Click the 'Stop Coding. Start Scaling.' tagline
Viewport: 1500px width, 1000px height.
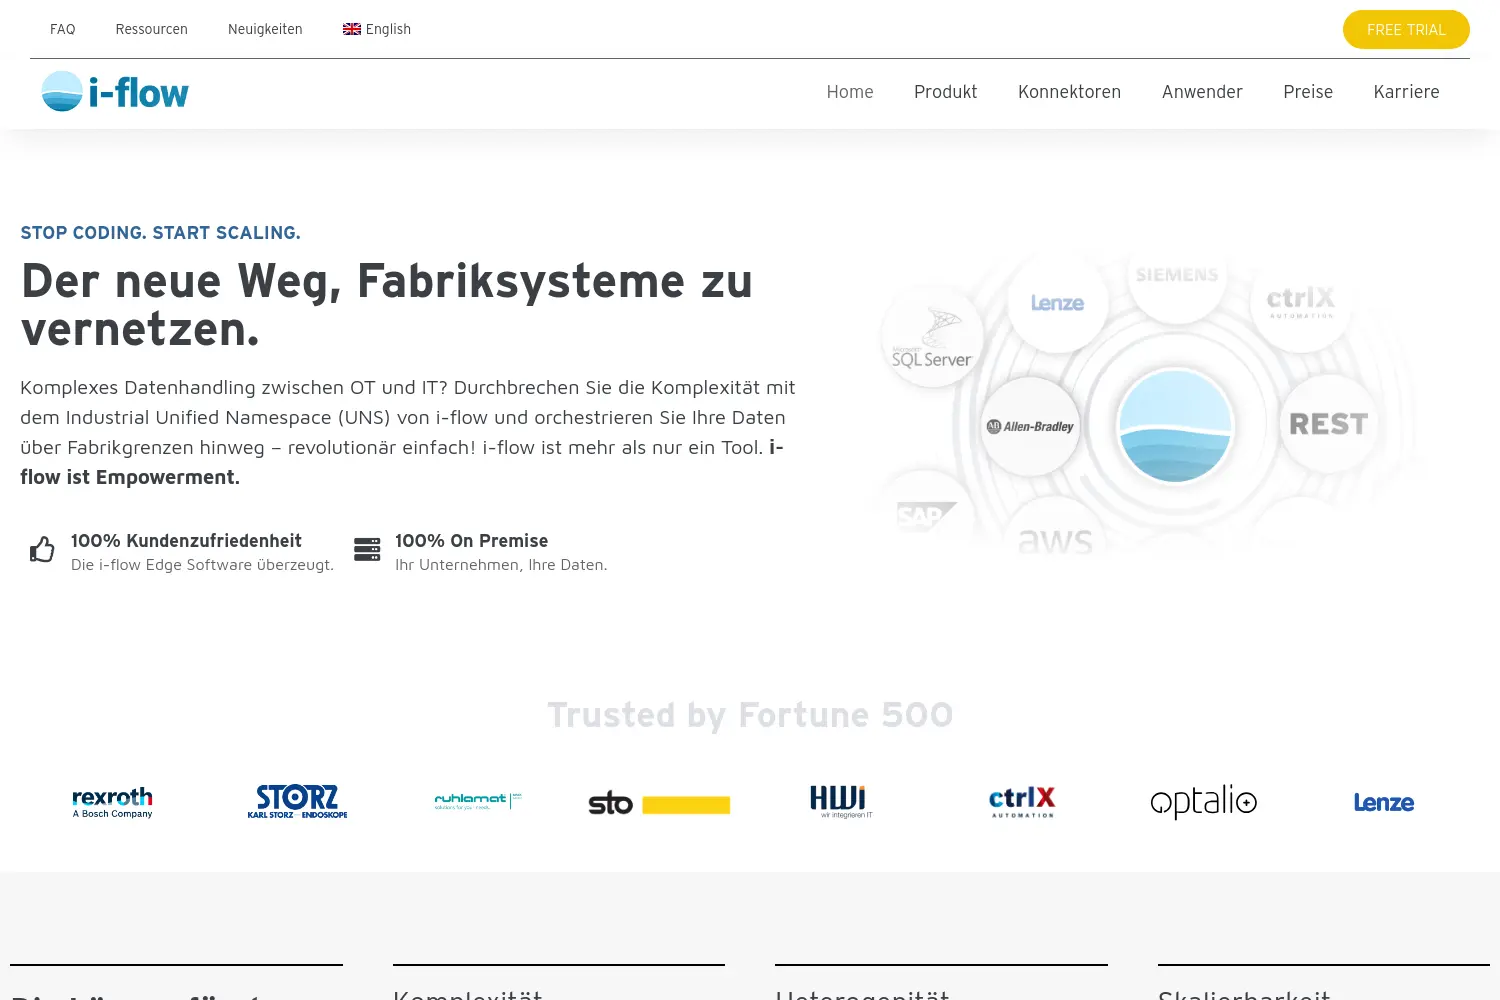click(x=160, y=233)
